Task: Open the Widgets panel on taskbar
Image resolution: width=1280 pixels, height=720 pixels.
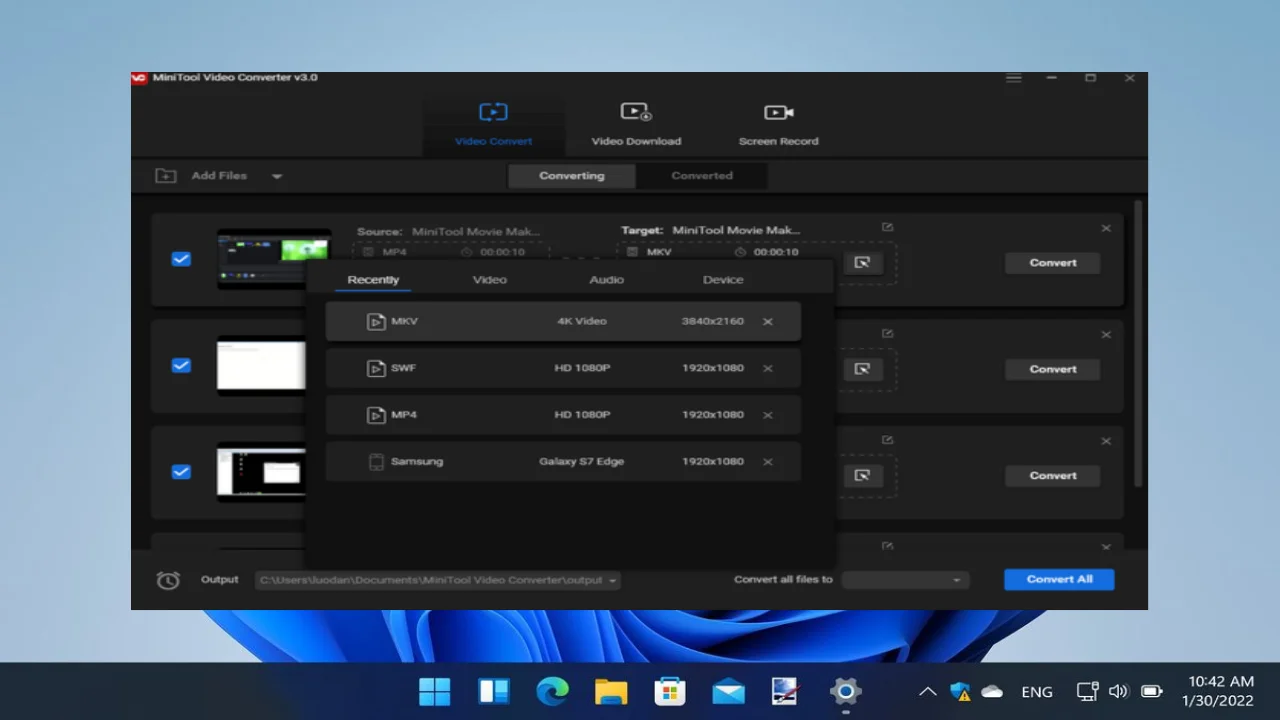Action: 494,691
